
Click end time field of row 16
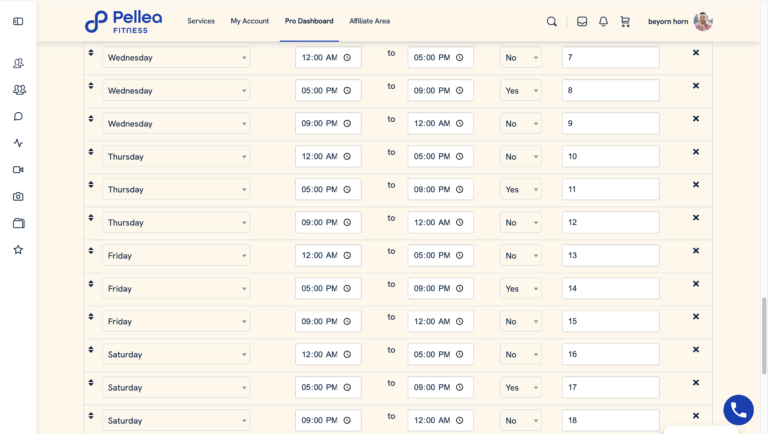(x=440, y=354)
